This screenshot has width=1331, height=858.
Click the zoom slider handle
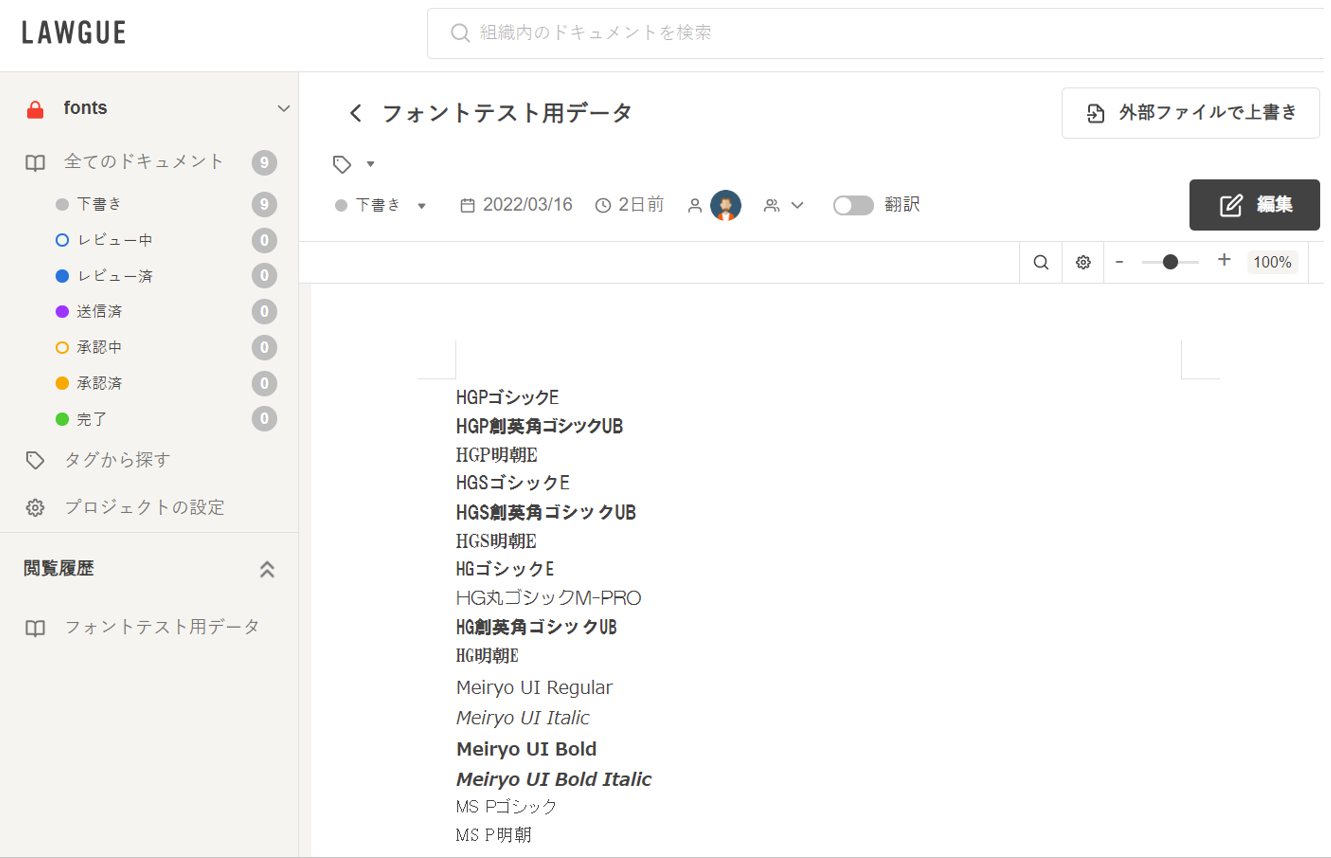pos(1170,262)
